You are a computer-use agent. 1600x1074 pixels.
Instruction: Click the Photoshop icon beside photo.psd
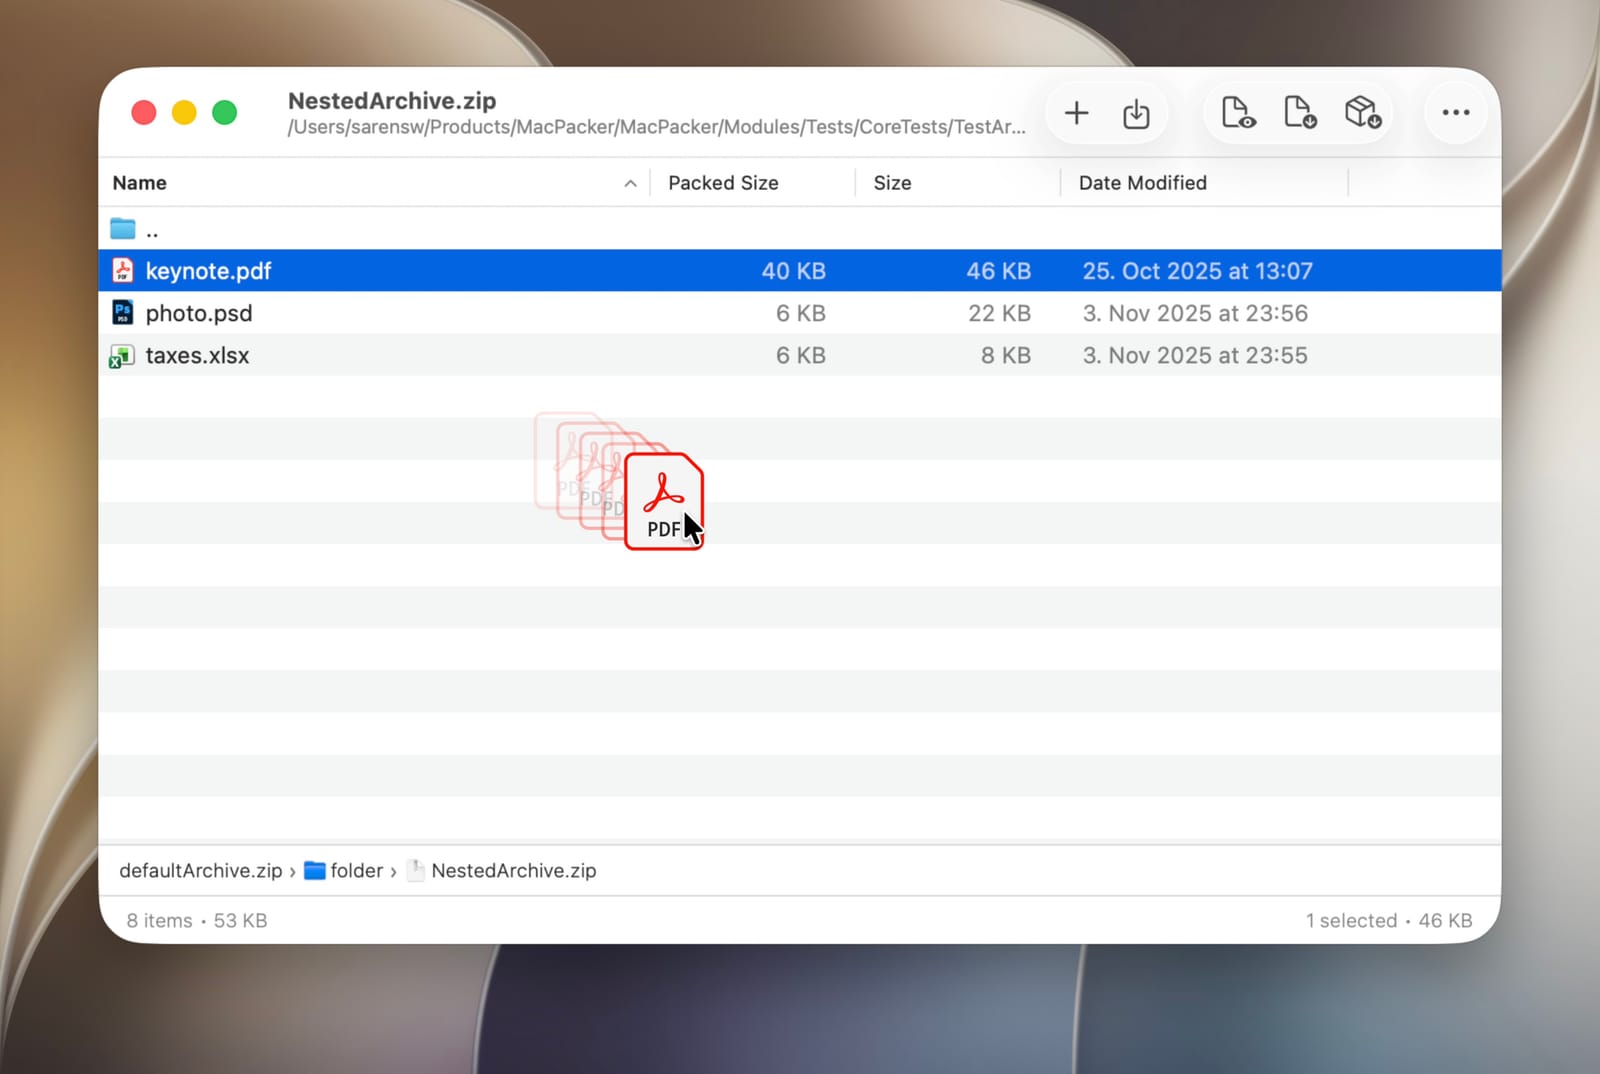point(122,313)
